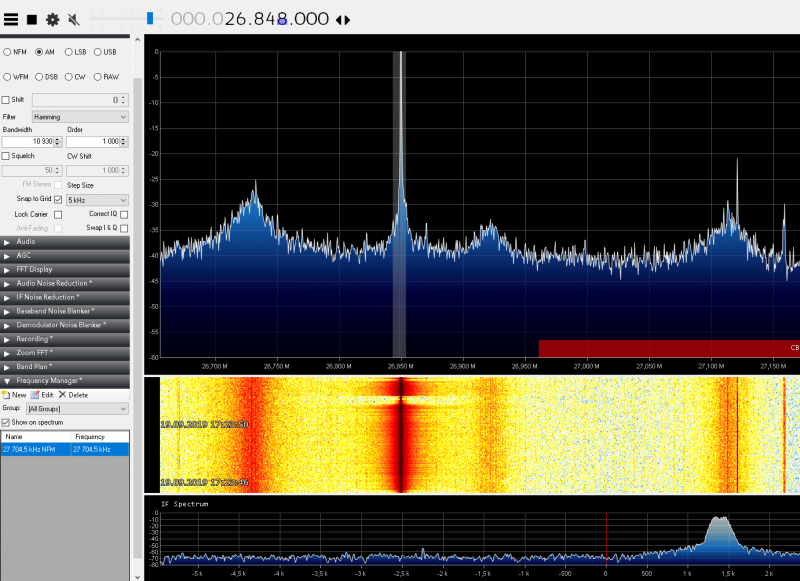Expand the Band Plan panel
The height and width of the screenshot is (581, 800).
(x=65, y=366)
